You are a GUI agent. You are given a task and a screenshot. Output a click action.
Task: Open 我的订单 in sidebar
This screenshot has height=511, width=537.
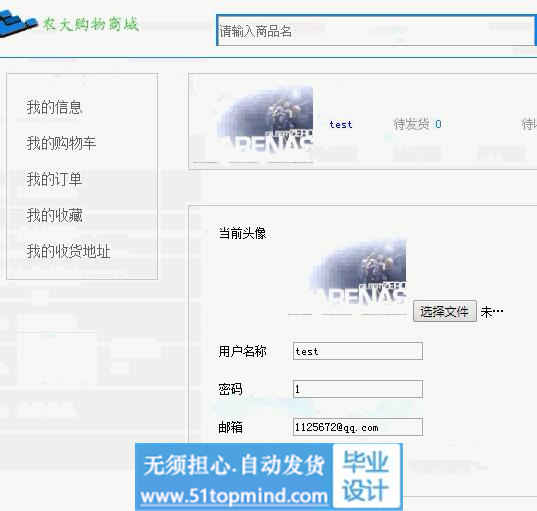click(x=54, y=179)
